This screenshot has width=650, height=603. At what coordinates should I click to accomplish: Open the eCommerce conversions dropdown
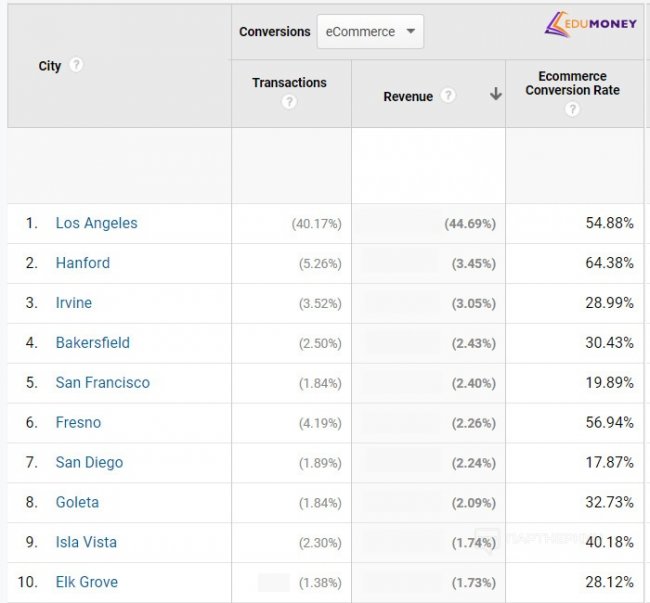pos(370,32)
